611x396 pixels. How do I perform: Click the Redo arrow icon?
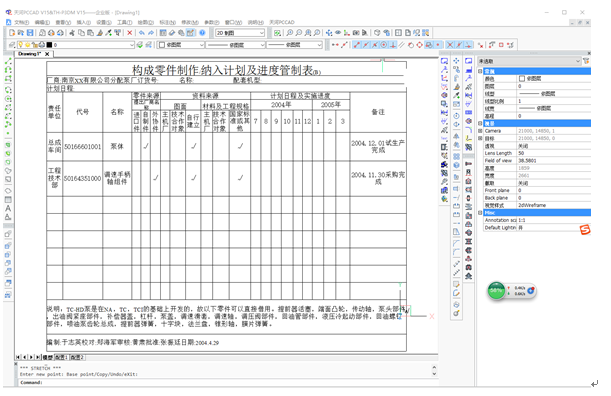coord(150,33)
